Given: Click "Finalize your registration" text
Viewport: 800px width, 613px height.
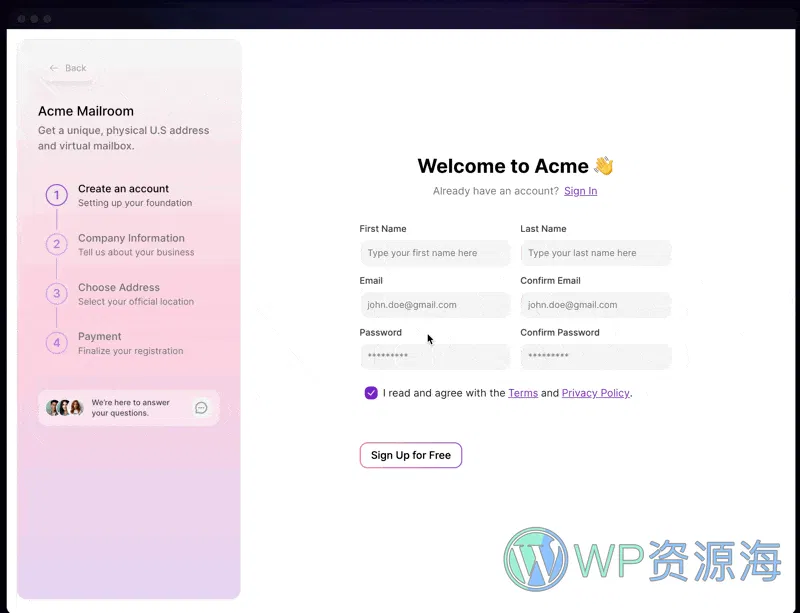Looking at the screenshot, I should click(x=131, y=351).
